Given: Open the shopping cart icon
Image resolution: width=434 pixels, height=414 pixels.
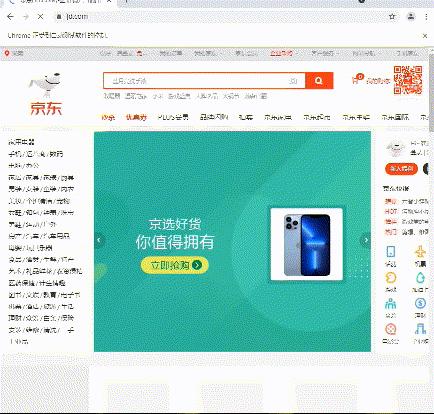Looking at the screenshot, I should [356, 80].
